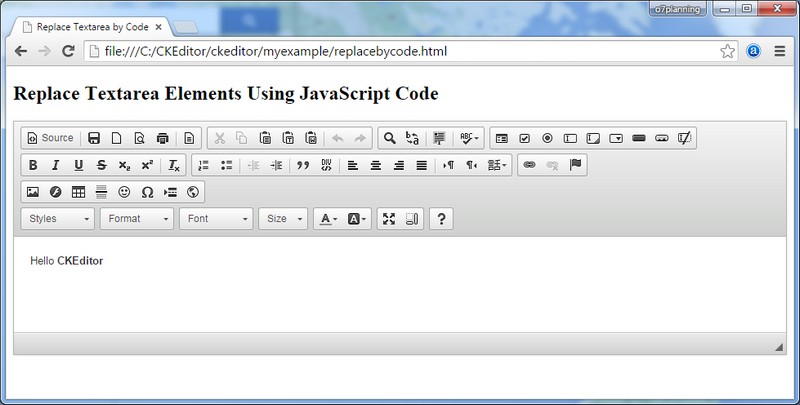The image size is (800, 405).
Task: Open the Font dropdown
Action: (x=216, y=219)
